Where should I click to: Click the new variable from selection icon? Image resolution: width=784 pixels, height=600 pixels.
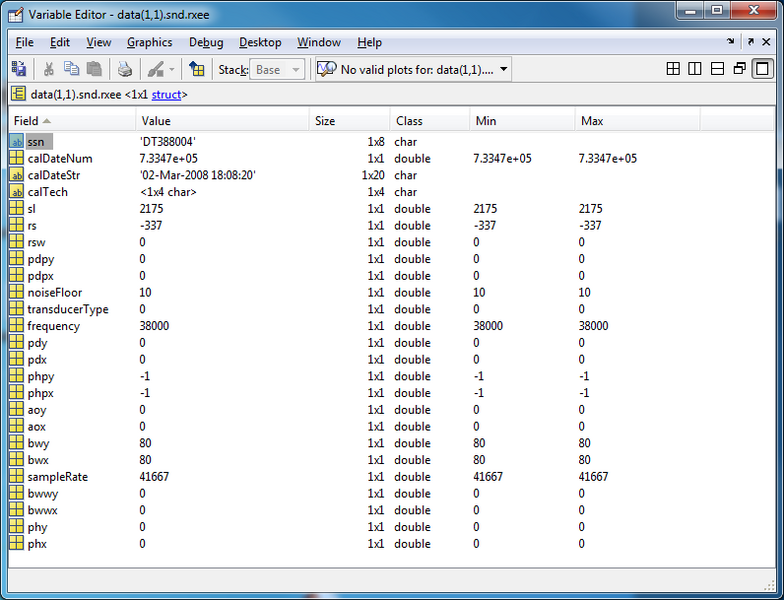[19, 69]
